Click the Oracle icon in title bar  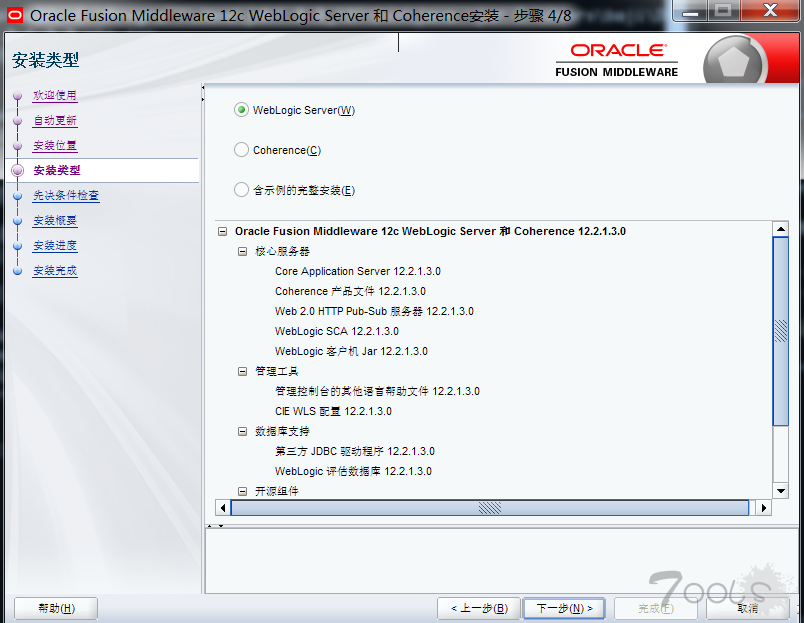click(x=15, y=15)
